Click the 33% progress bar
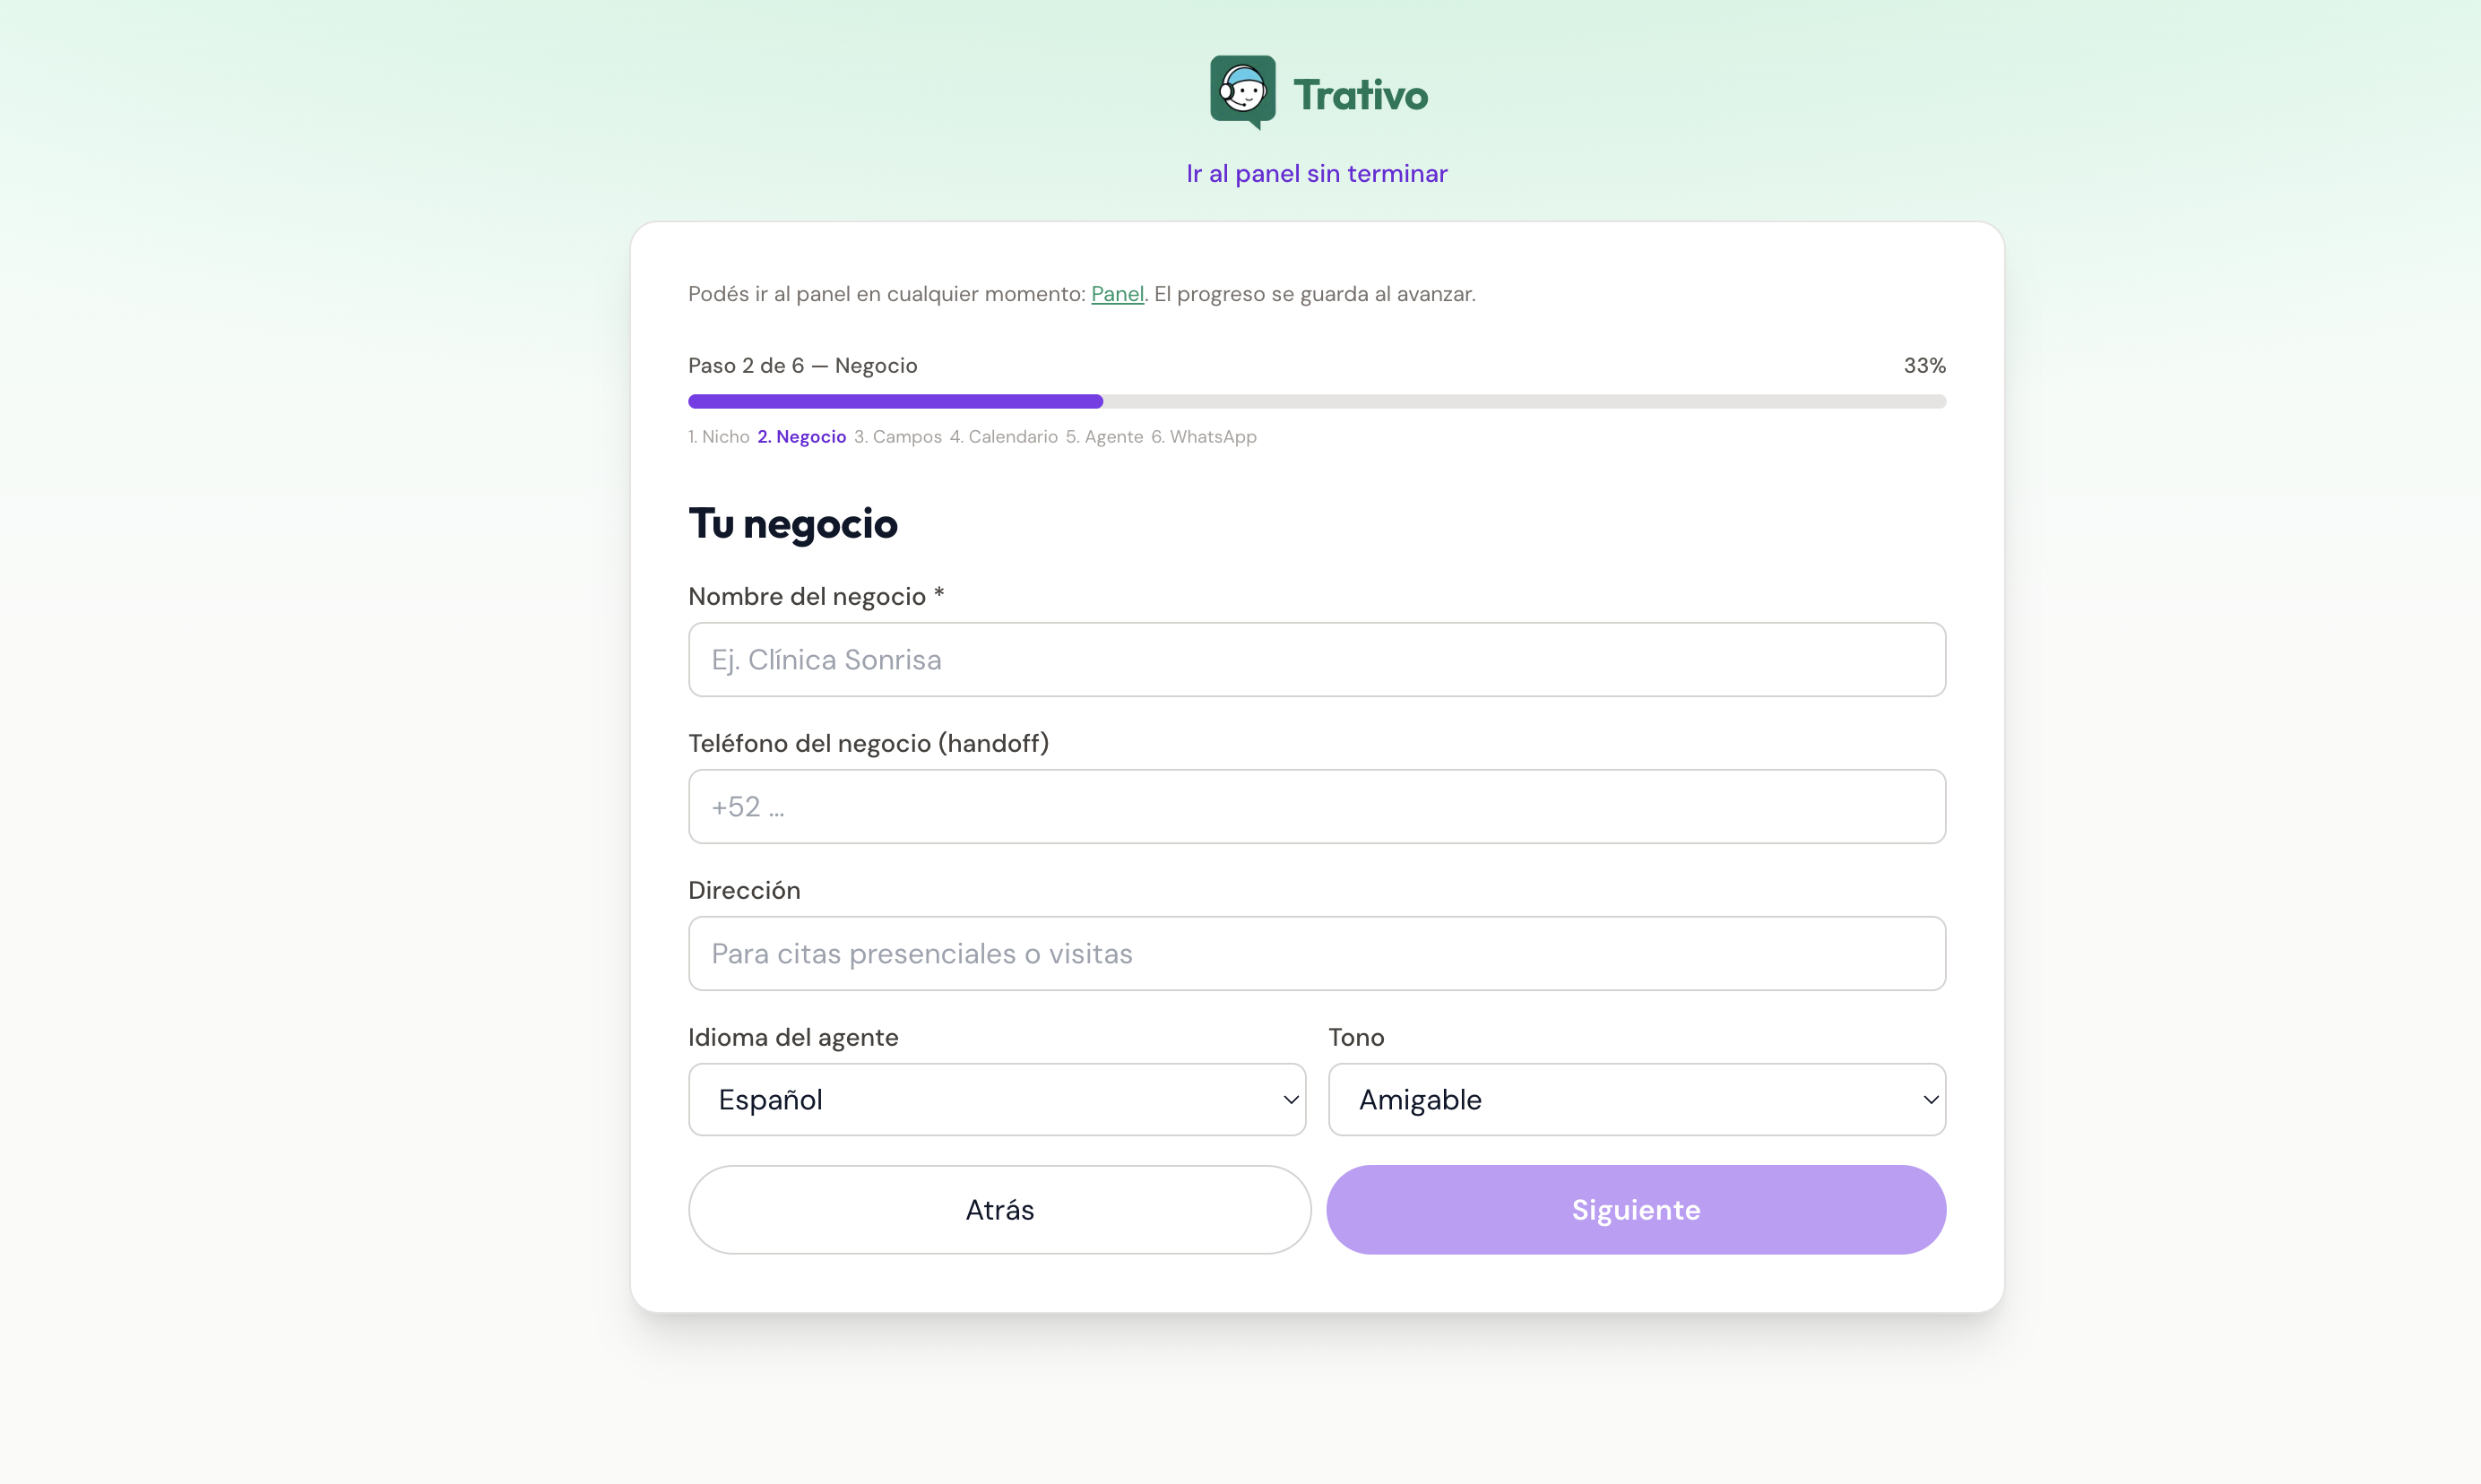2481x1484 pixels. pyautogui.click(x=1316, y=401)
